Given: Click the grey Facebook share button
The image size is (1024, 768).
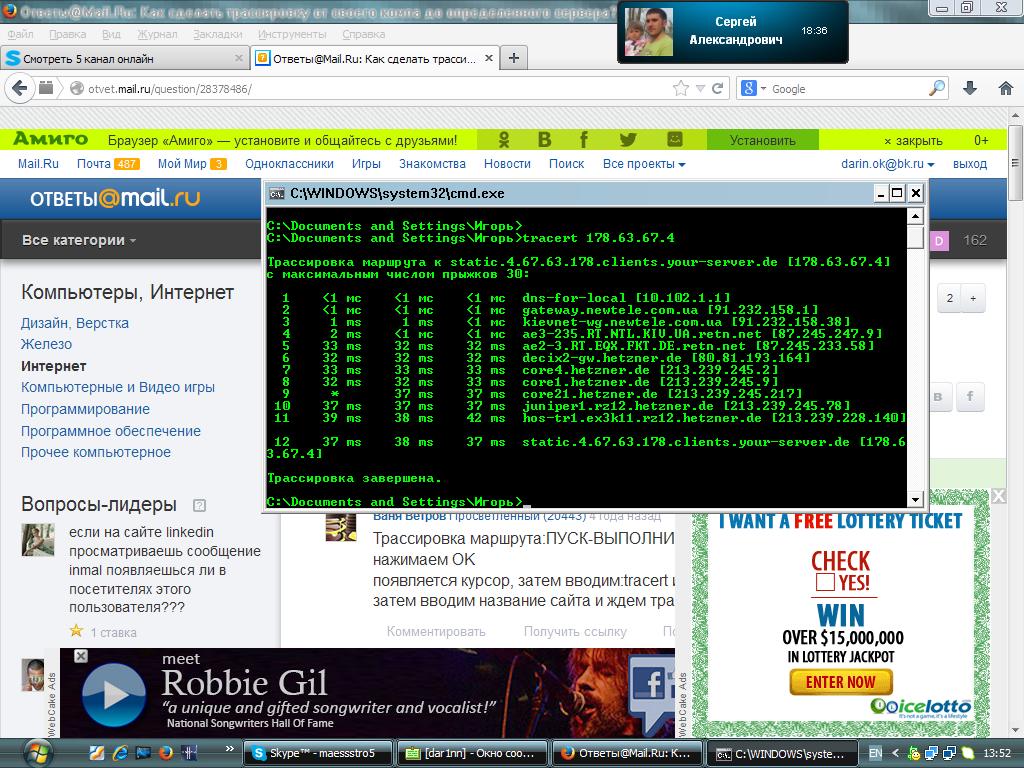Looking at the screenshot, I should 970,396.
